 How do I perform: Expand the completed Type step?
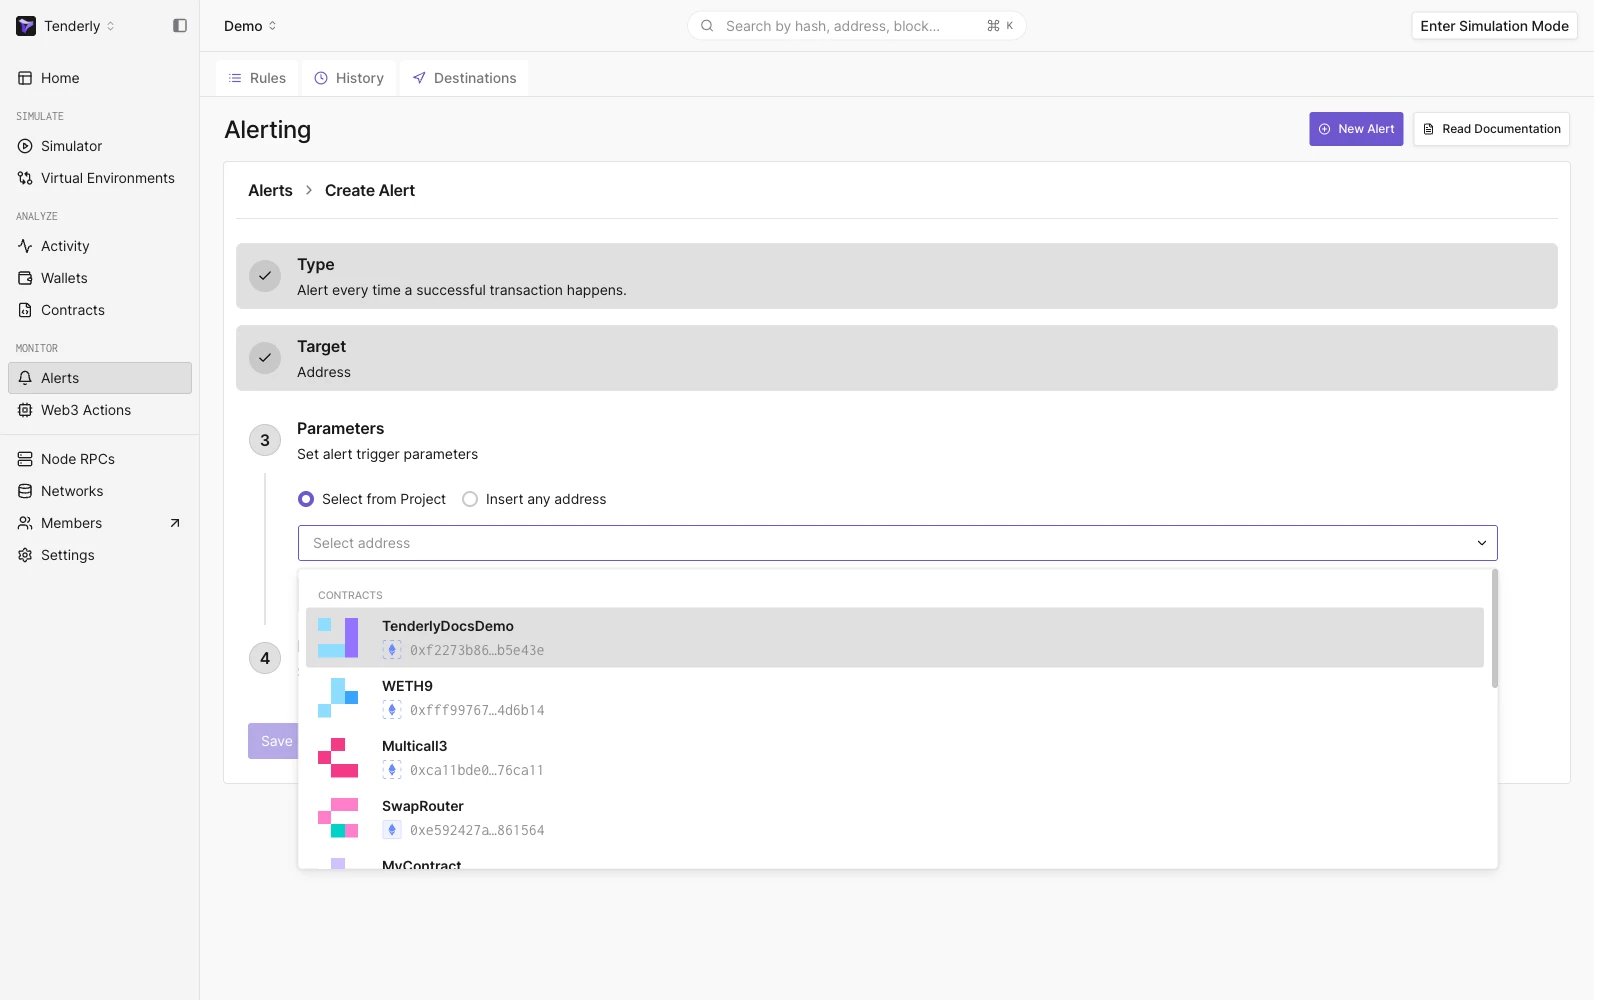pyautogui.click(x=897, y=276)
